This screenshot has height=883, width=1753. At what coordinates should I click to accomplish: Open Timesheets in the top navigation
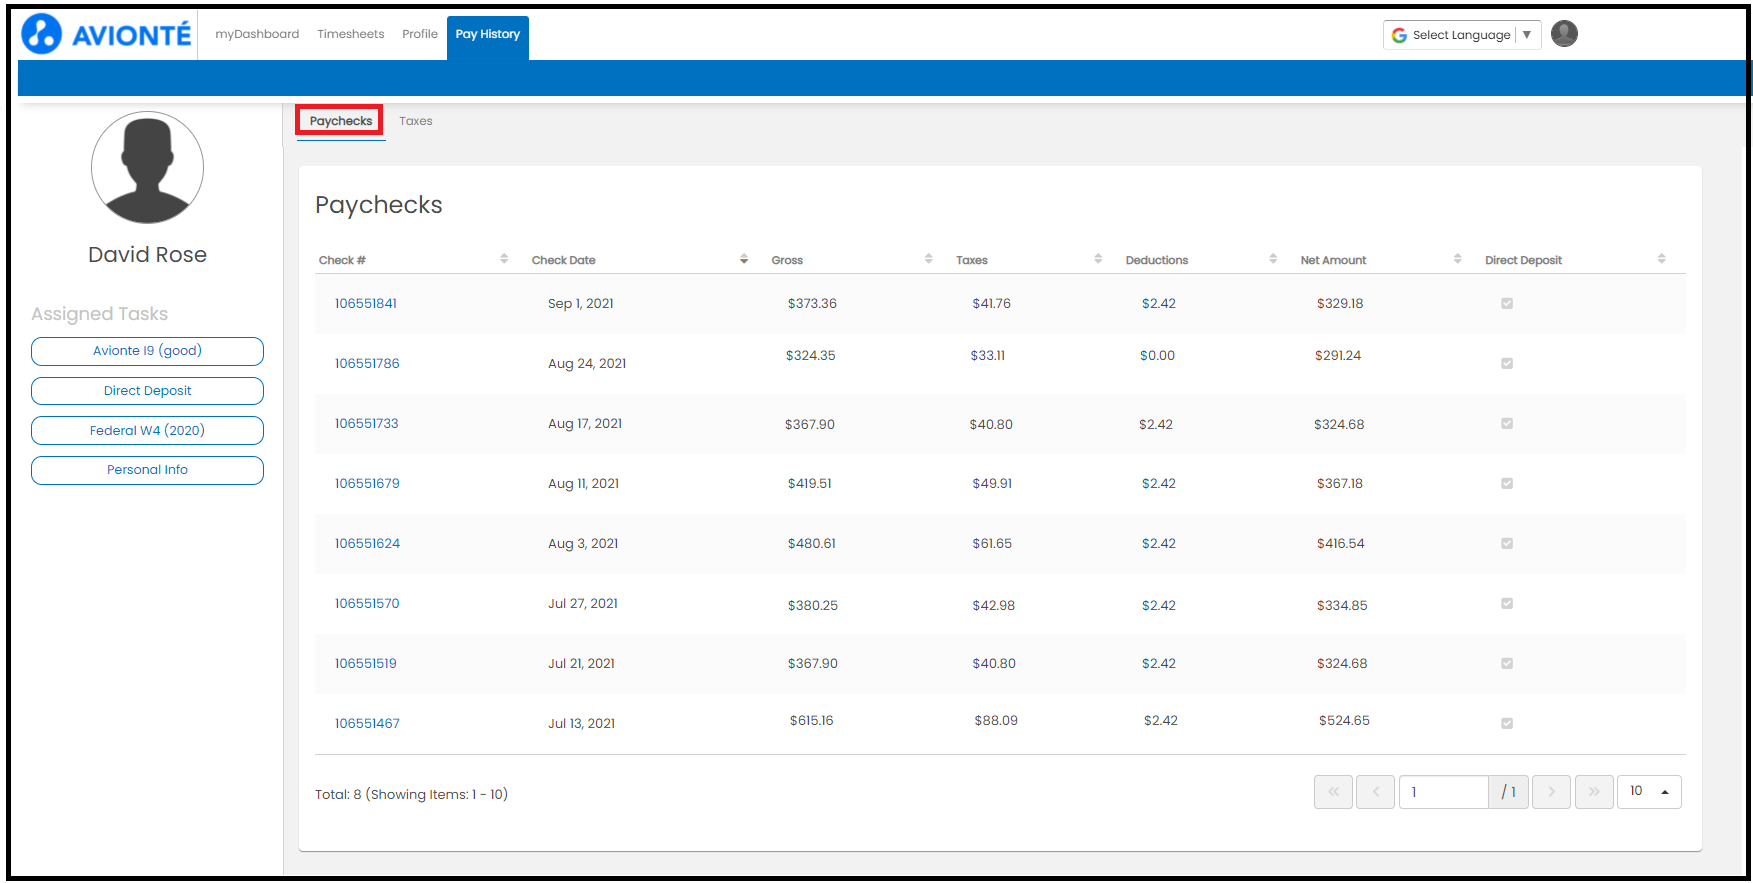point(350,34)
